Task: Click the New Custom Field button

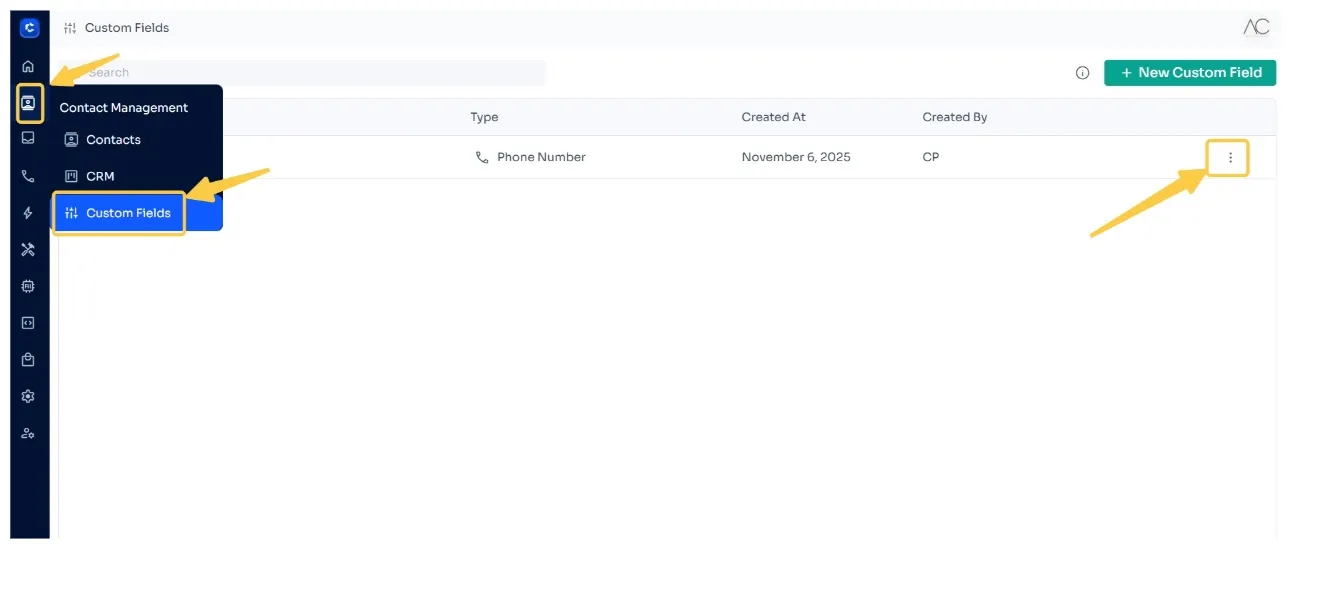Action: (1189, 73)
